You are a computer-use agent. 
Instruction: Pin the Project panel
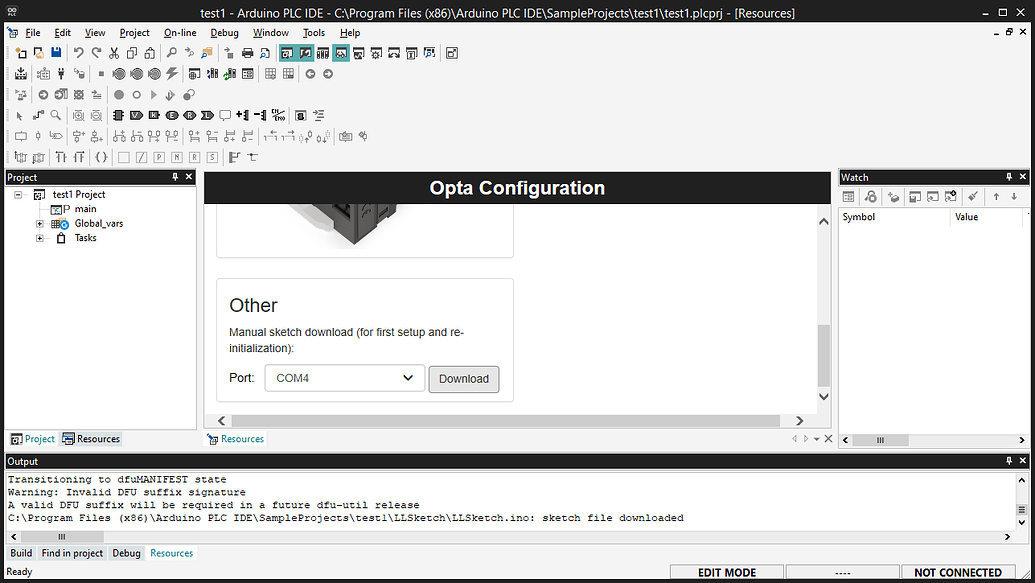[176, 177]
